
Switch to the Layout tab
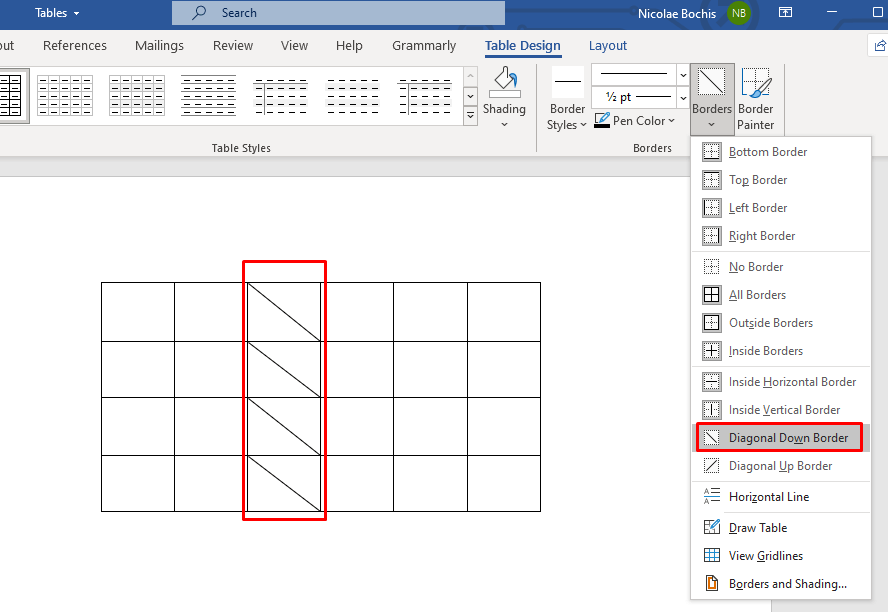(x=608, y=46)
